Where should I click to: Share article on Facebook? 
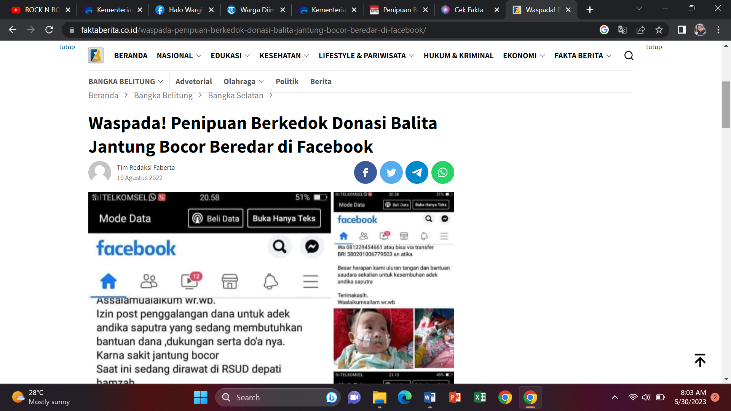click(366, 172)
